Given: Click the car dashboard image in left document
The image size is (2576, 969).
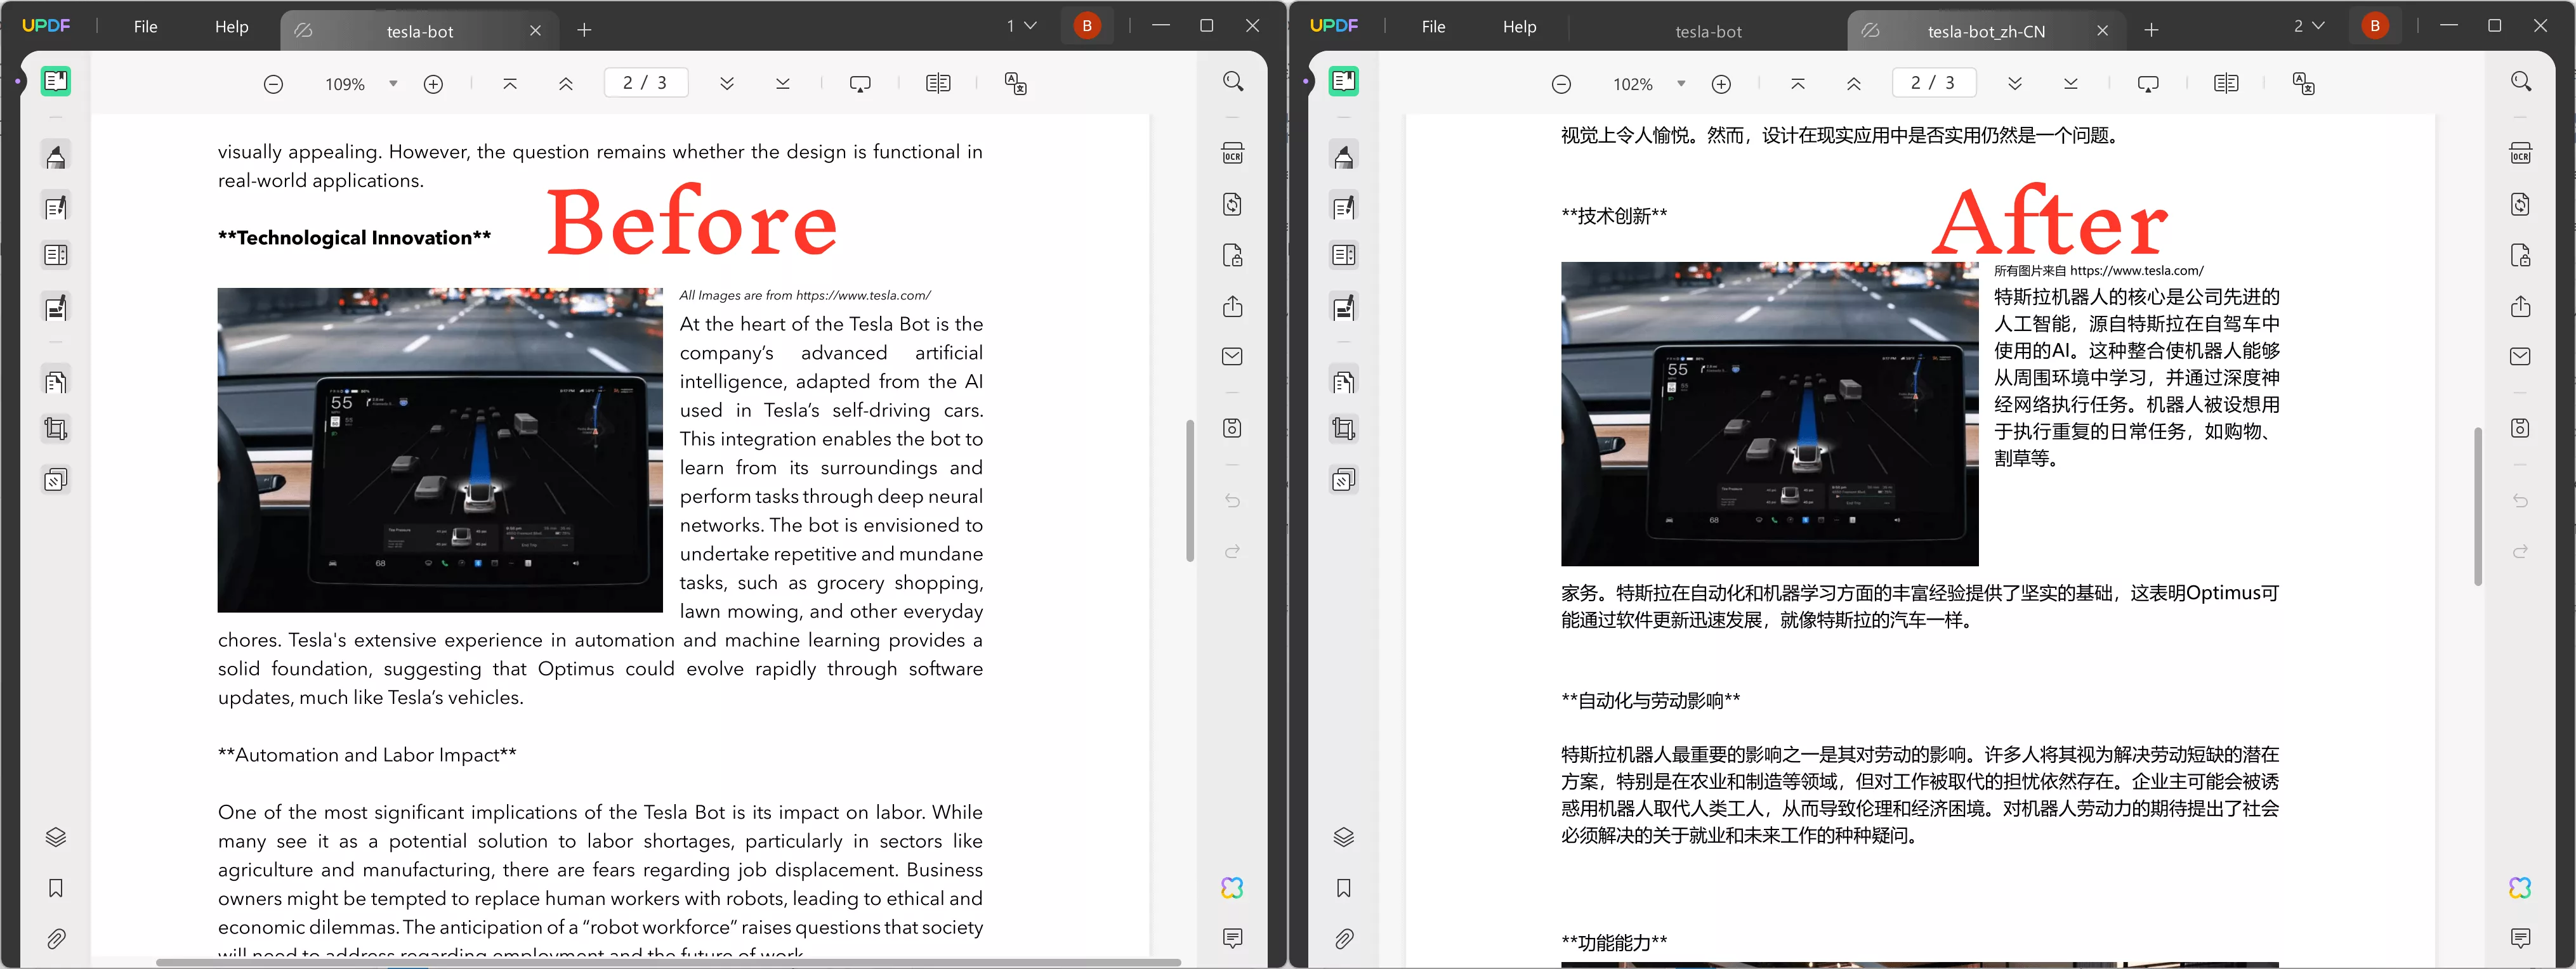Looking at the screenshot, I should (x=440, y=450).
